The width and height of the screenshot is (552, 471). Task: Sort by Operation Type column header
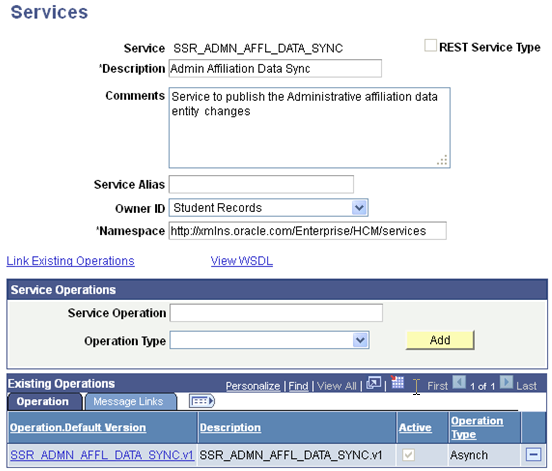[477, 427]
